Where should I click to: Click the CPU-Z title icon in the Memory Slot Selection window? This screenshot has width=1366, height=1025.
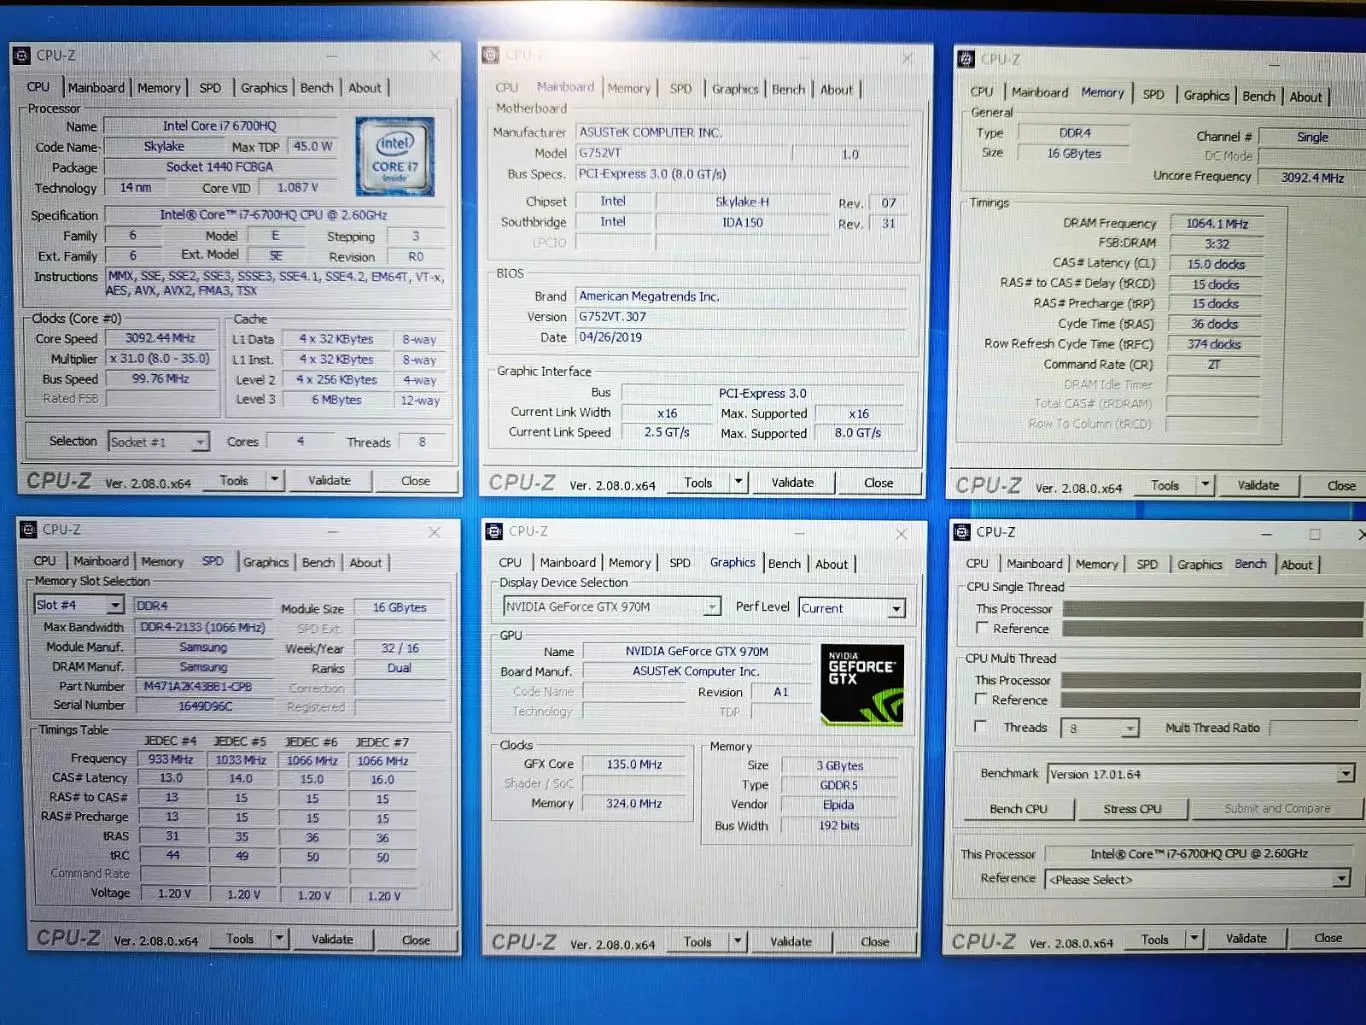[x=28, y=530]
